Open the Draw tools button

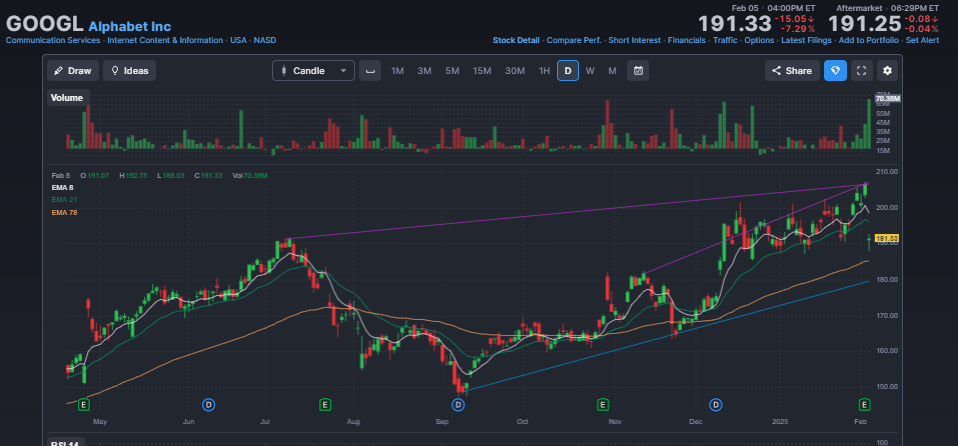[x=73, y=71]
